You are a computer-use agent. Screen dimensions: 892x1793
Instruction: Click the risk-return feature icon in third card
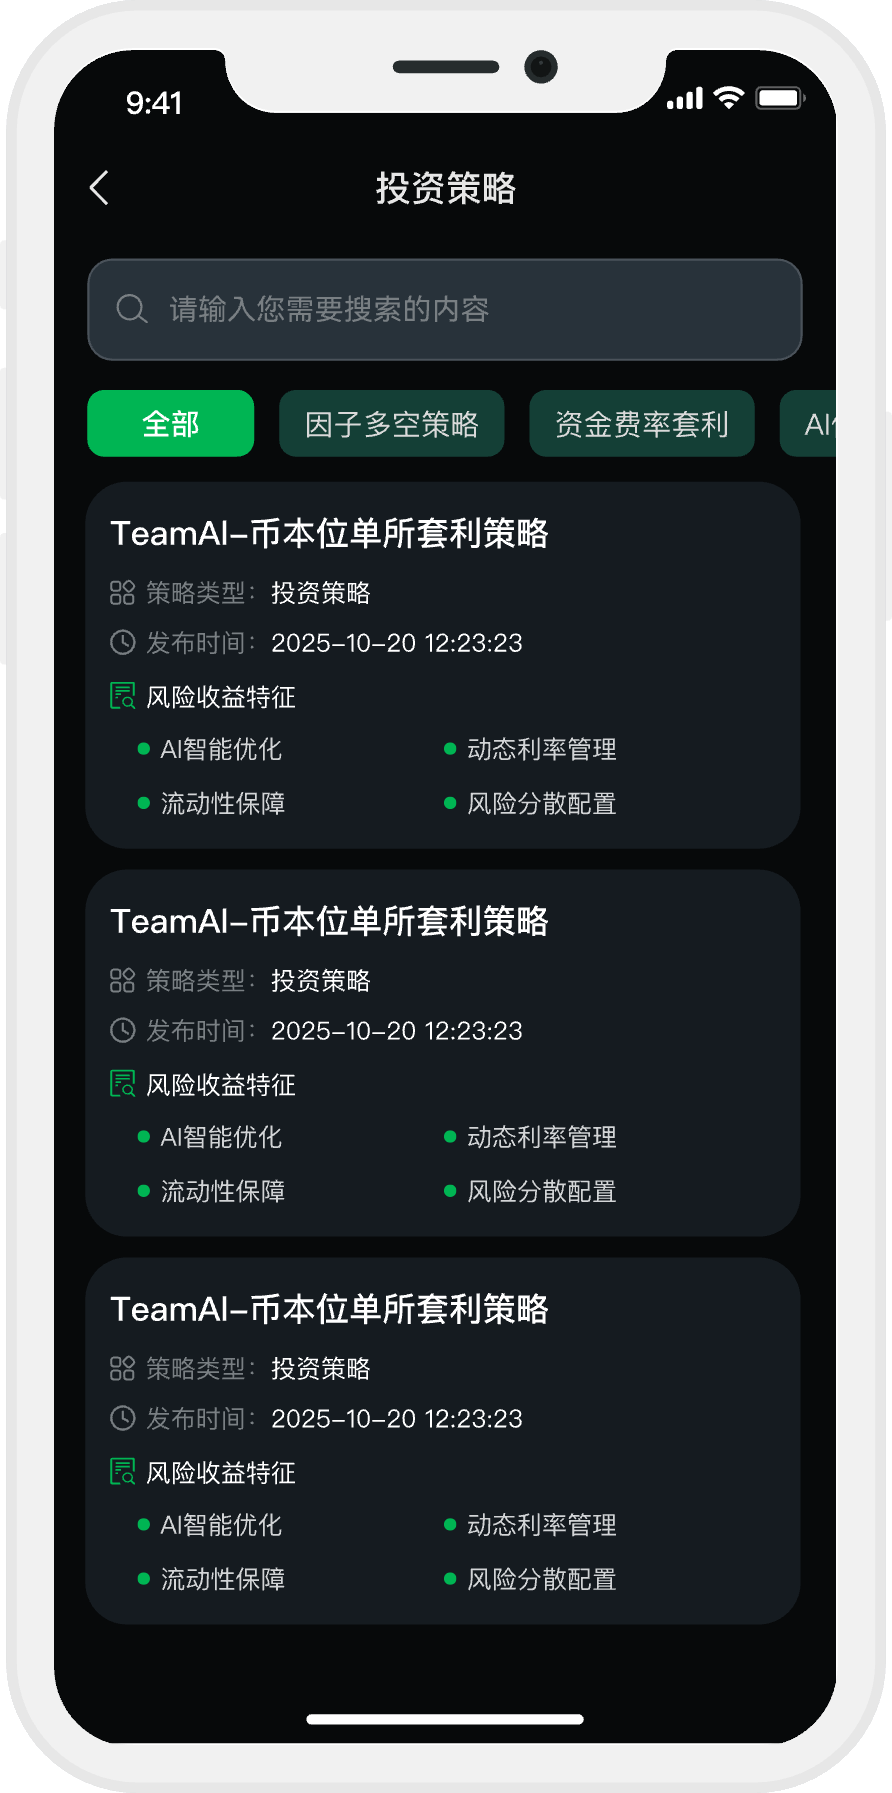pos(122,1472)
